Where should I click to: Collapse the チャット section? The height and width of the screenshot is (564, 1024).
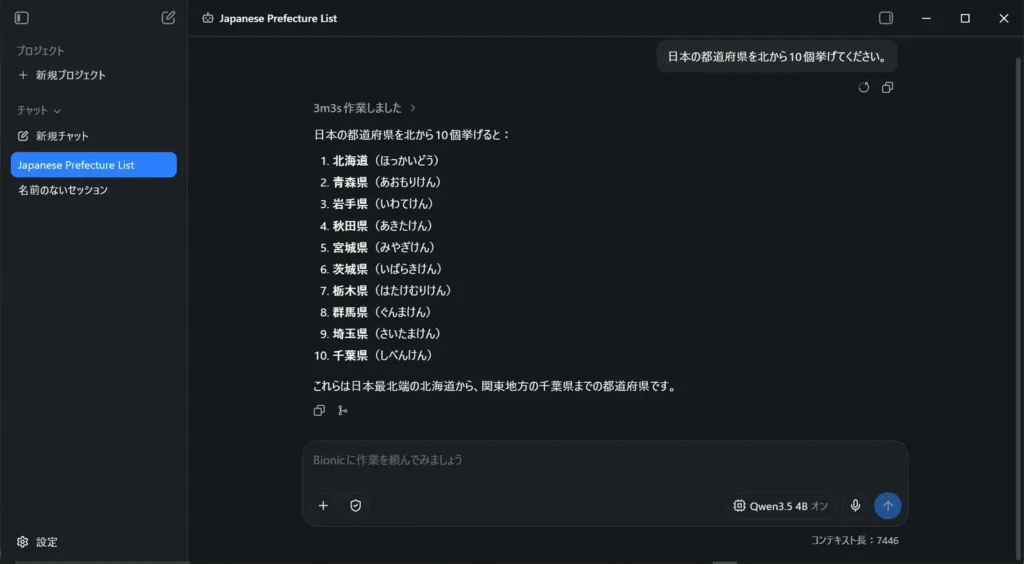pyautogui.click(x=39, y=110)
